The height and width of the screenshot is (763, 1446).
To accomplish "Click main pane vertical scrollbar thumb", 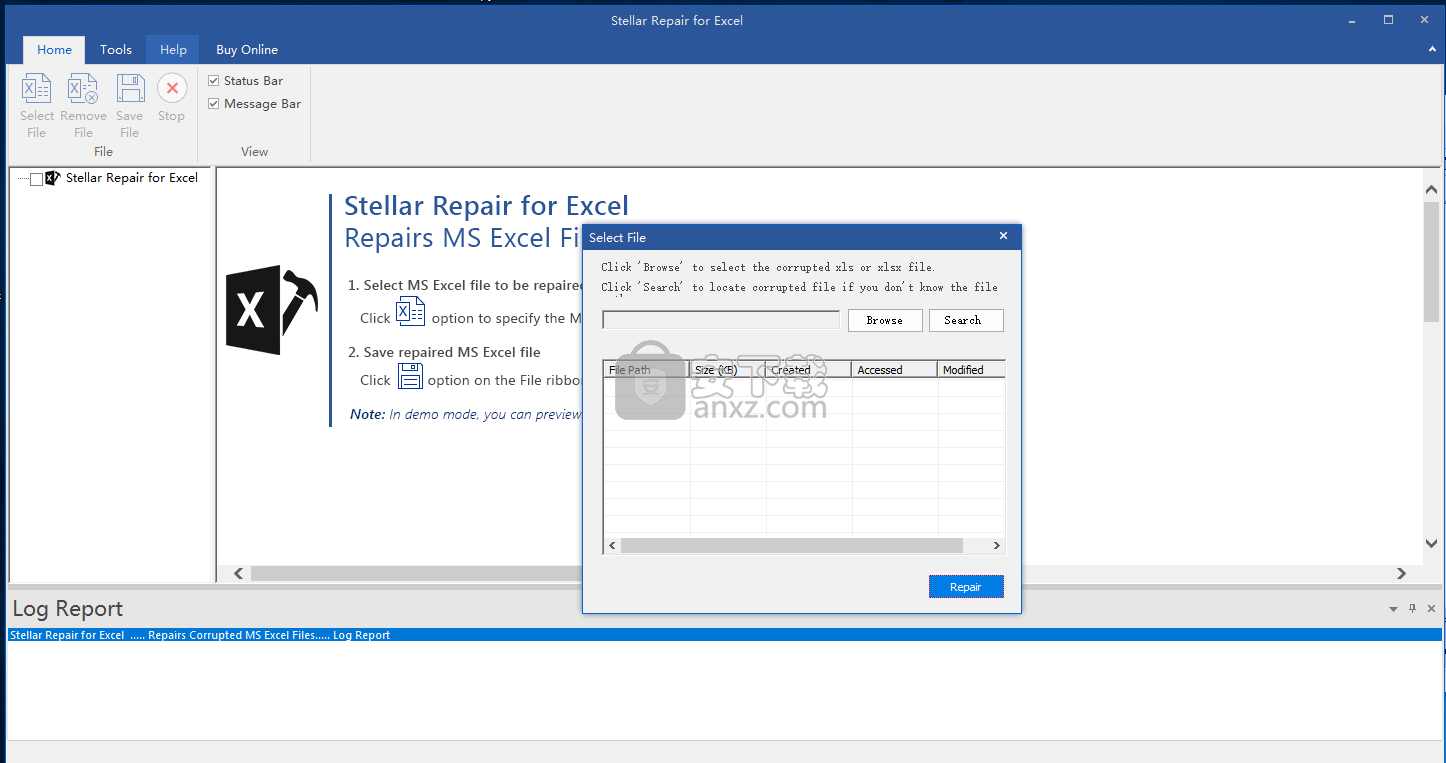I will pyautogui.click(x=1432, y=260).
